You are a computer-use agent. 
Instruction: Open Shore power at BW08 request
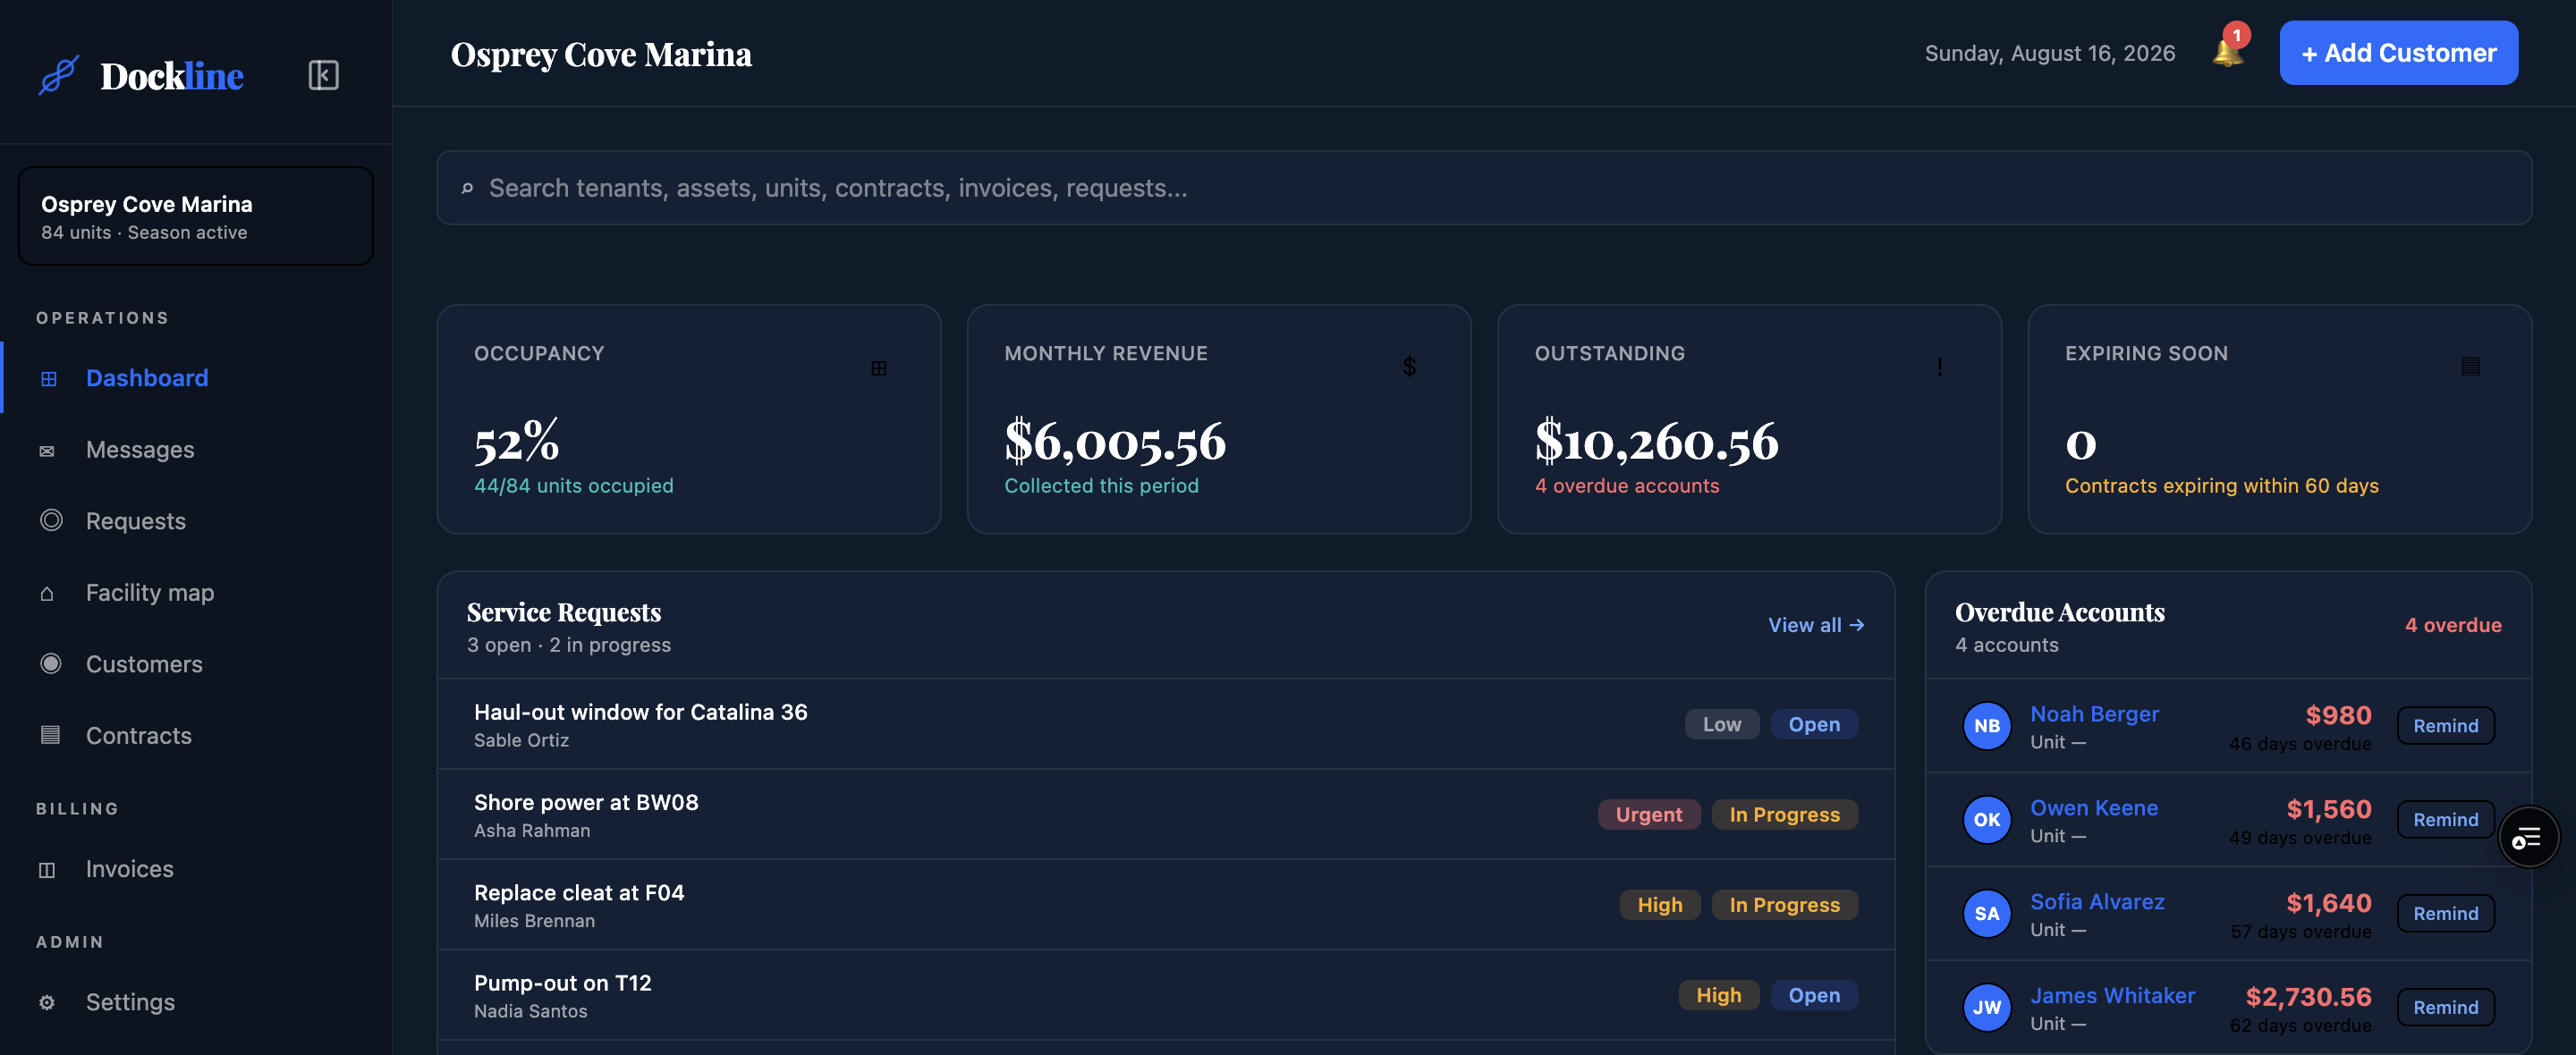1166,815
